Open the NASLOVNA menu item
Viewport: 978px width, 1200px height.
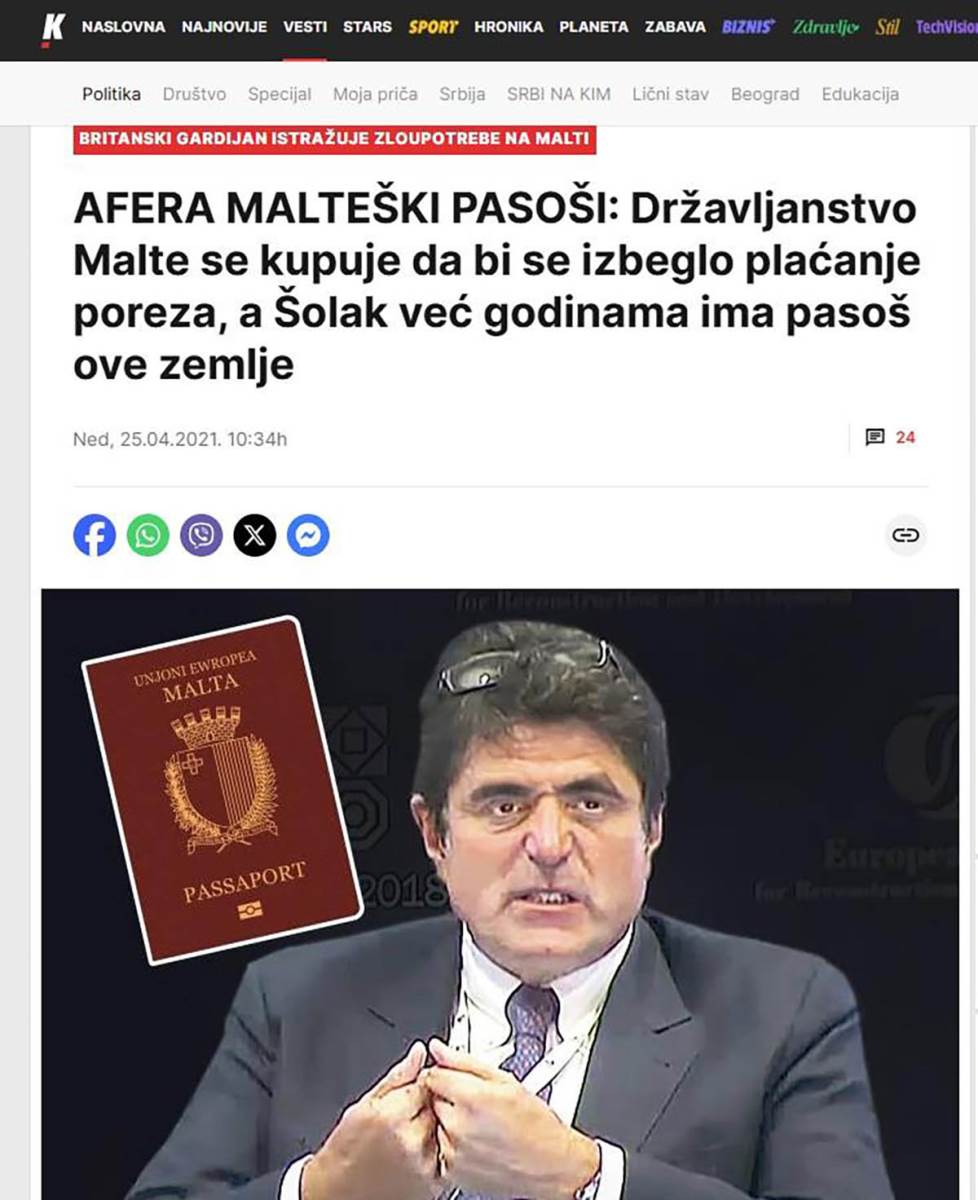[123, 27]
